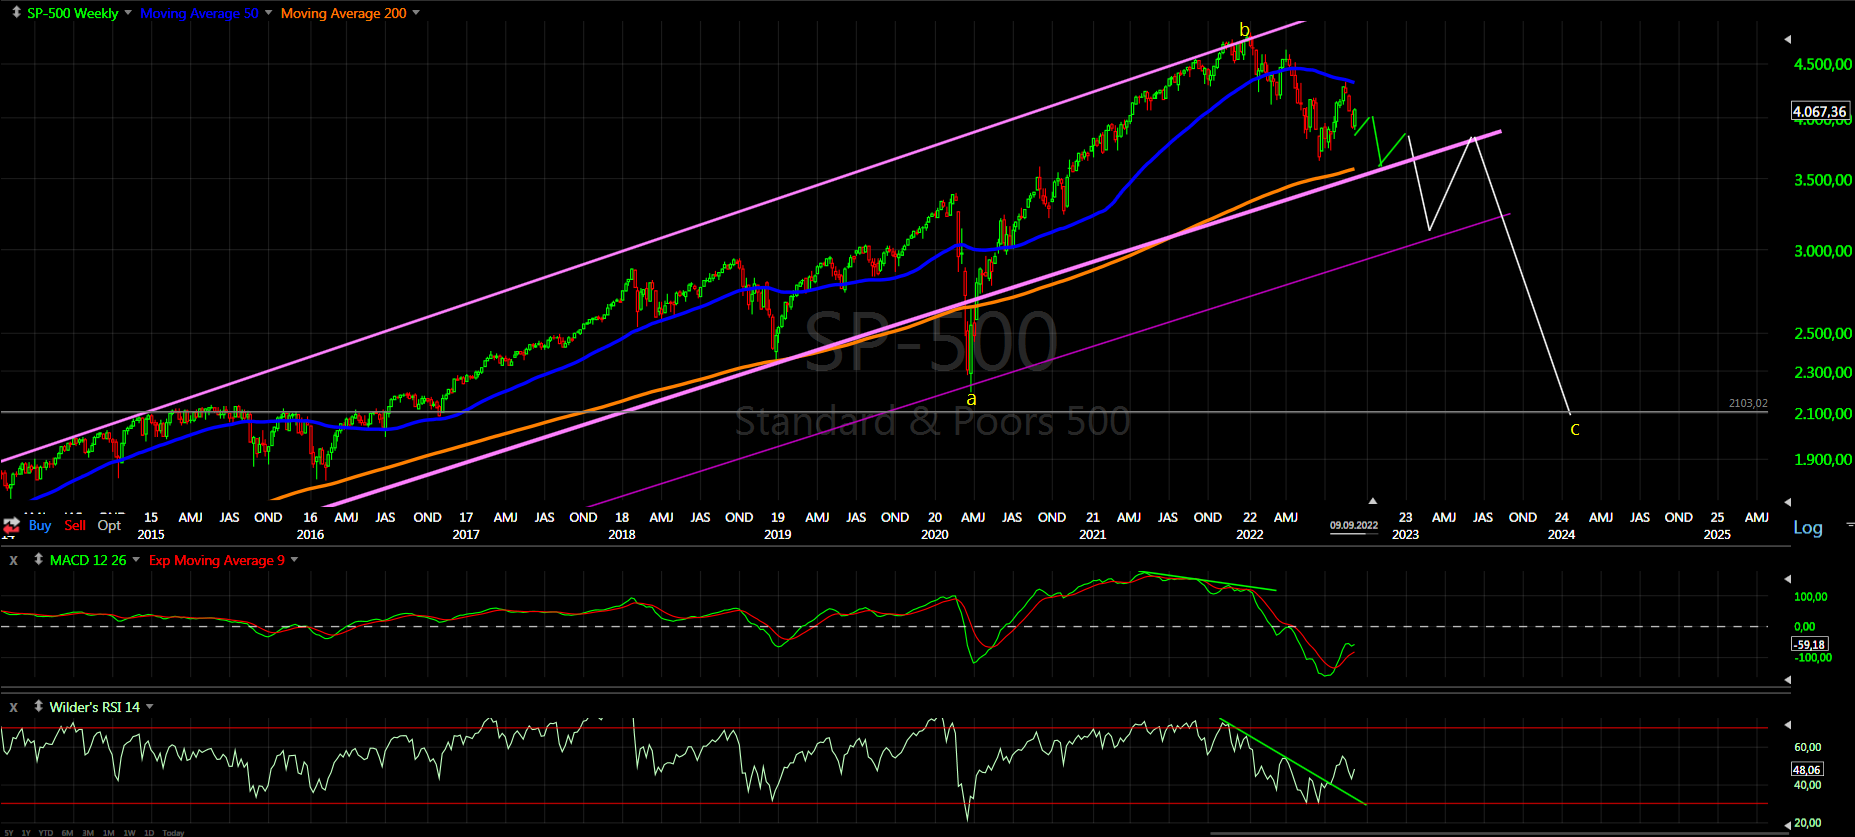The image size is (1855, 837).
Task: Click the RSI axis top arrow above 60,00
Action: [1788, 725]
